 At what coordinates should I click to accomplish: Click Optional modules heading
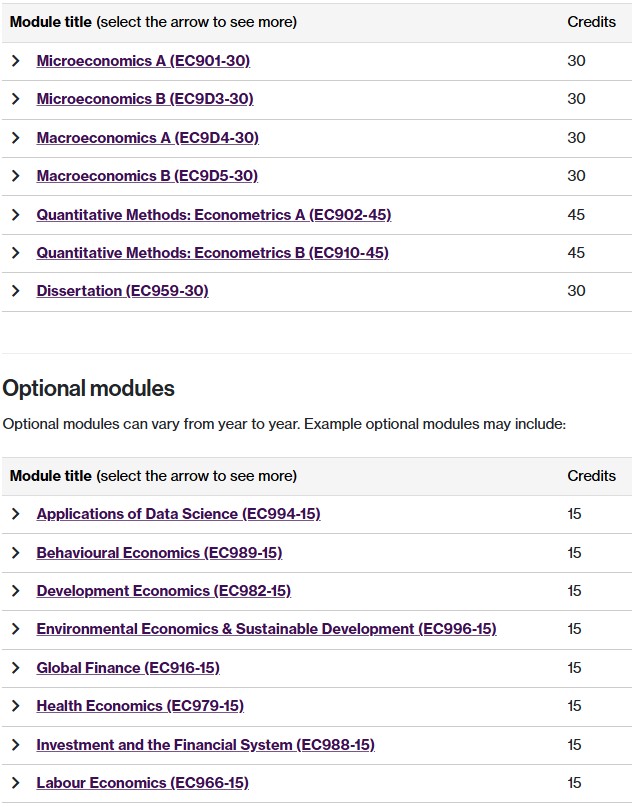tap(89, 388)
